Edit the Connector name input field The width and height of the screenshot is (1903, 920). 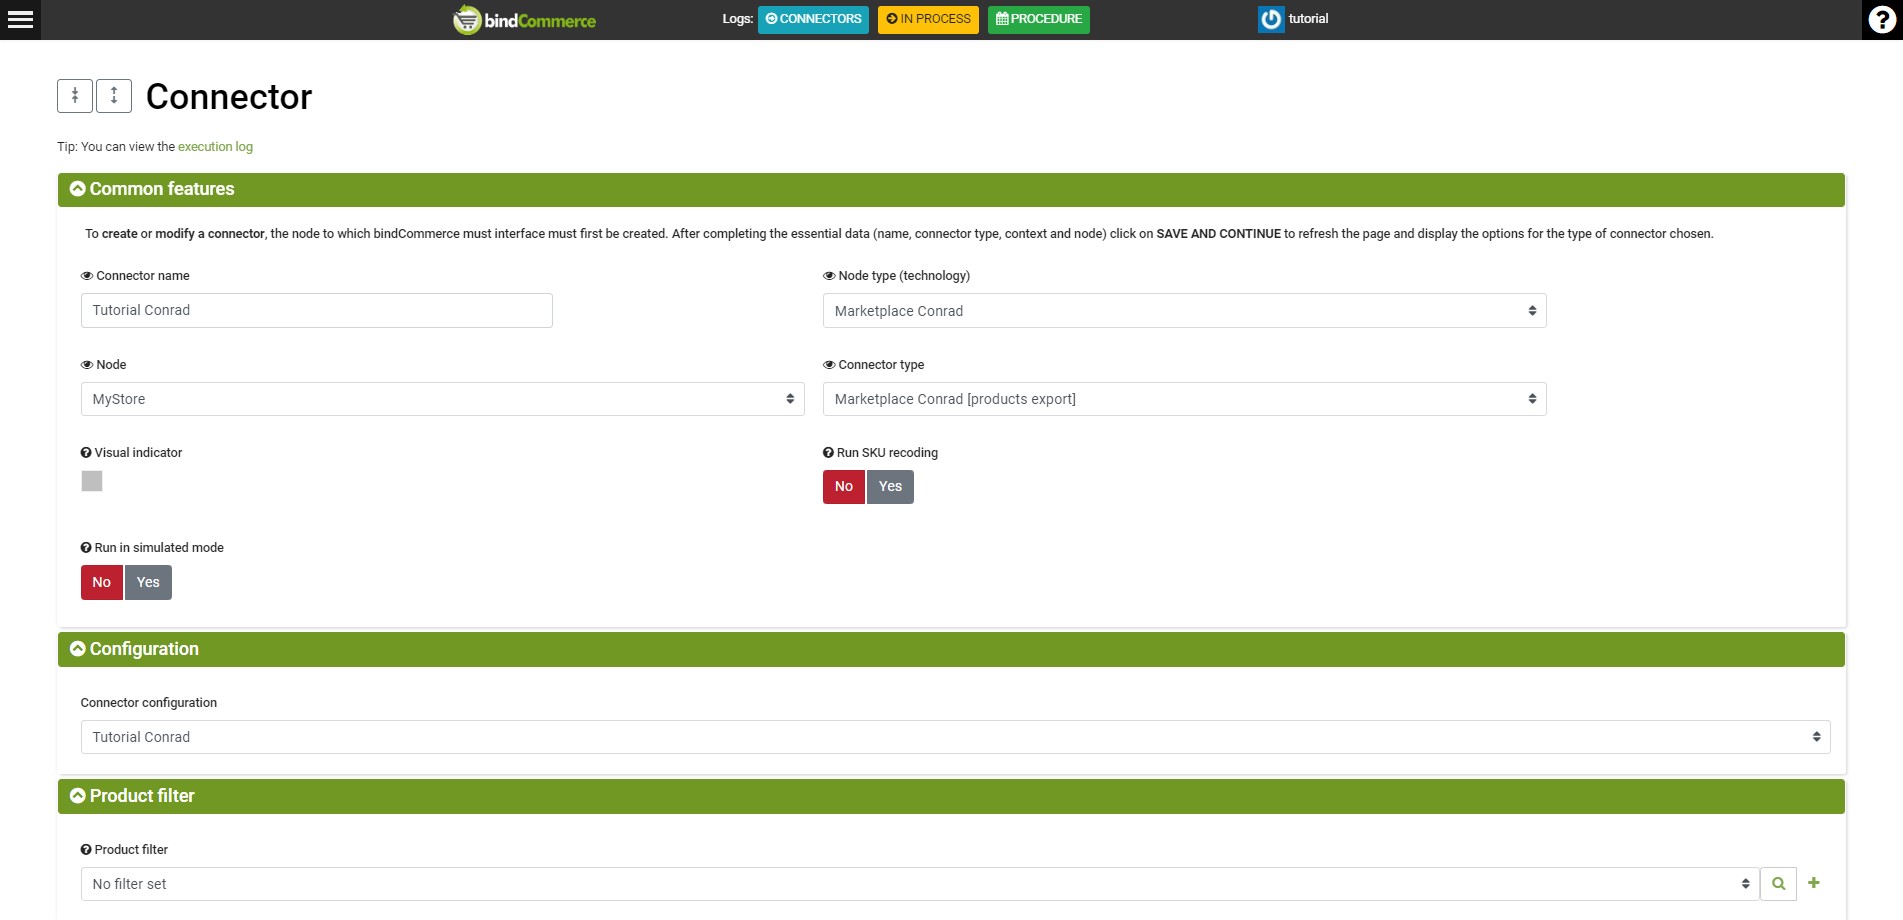point(316,311)
